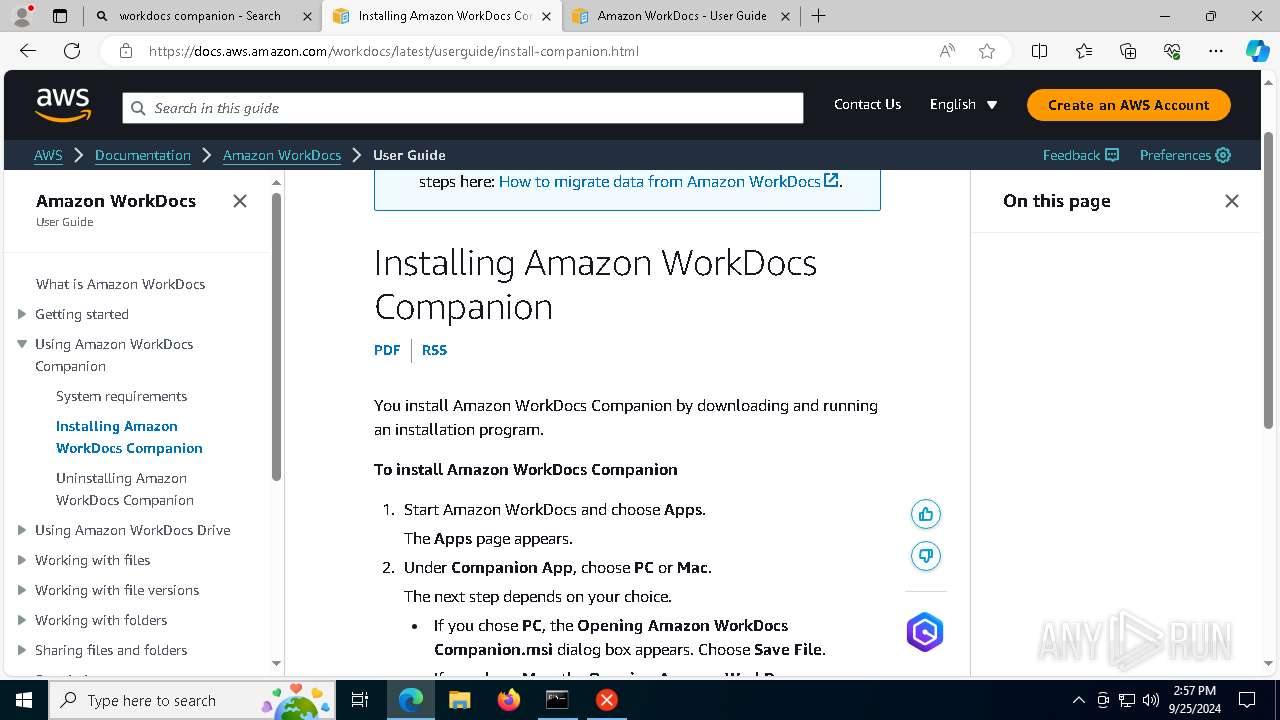Click the AWS logo in the header

(63, 105)
